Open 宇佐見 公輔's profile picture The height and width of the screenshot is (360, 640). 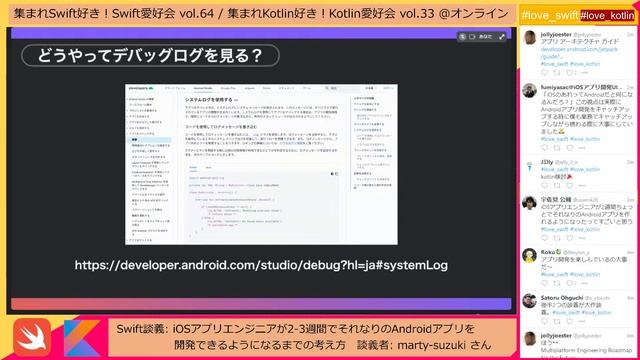(529, 203)
